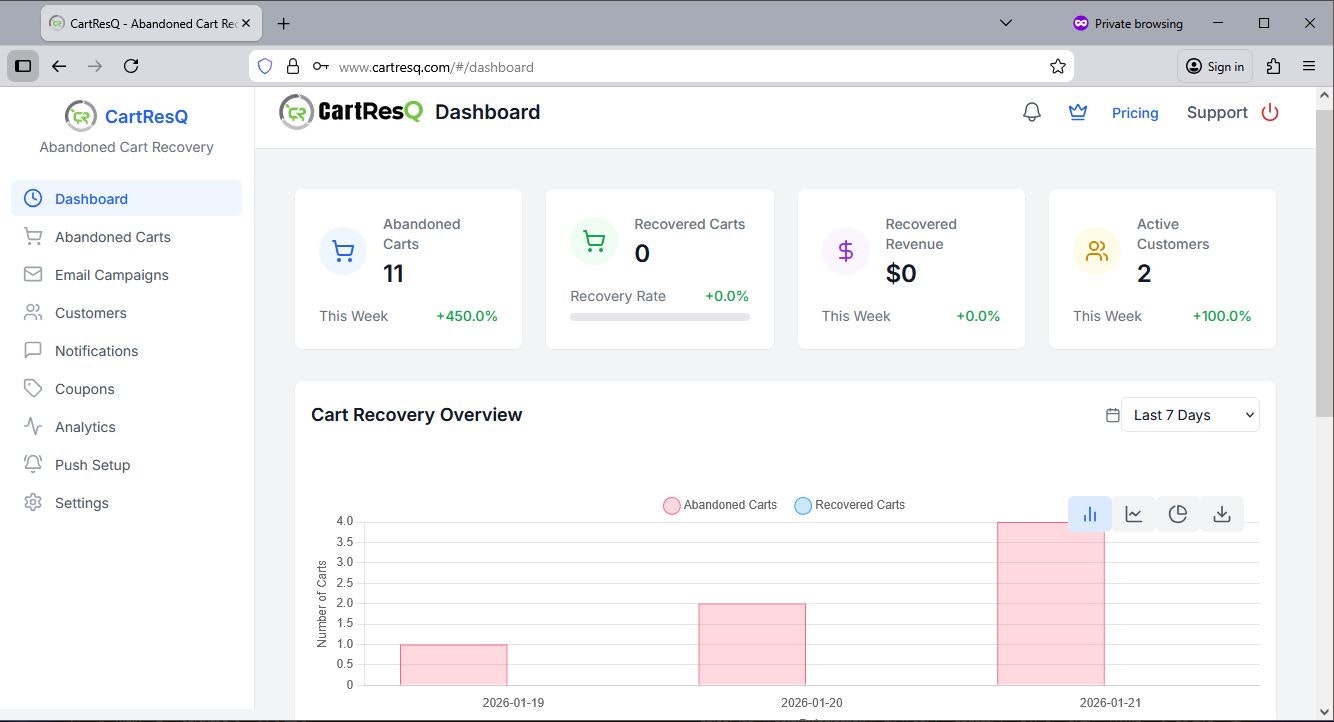The width and height of the screenshot is (1334, 722).
Task: Click the red power logout icon
Action: point(1270,112)
